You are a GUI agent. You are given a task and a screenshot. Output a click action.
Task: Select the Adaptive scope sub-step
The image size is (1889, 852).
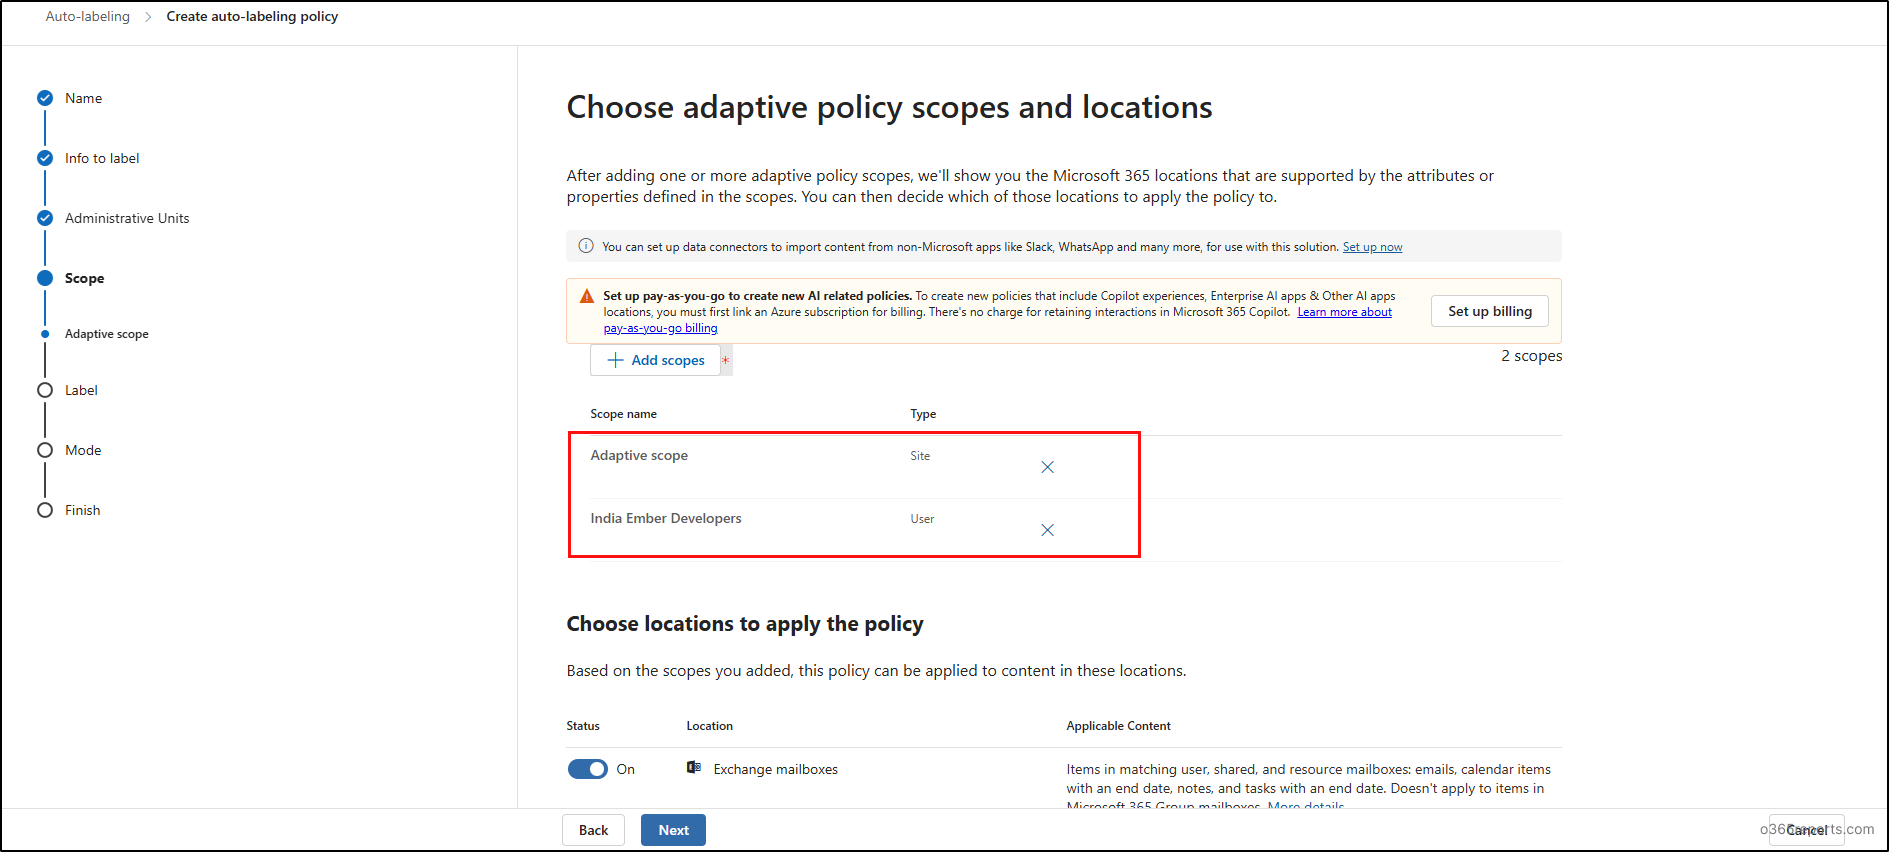pos(107,334)
